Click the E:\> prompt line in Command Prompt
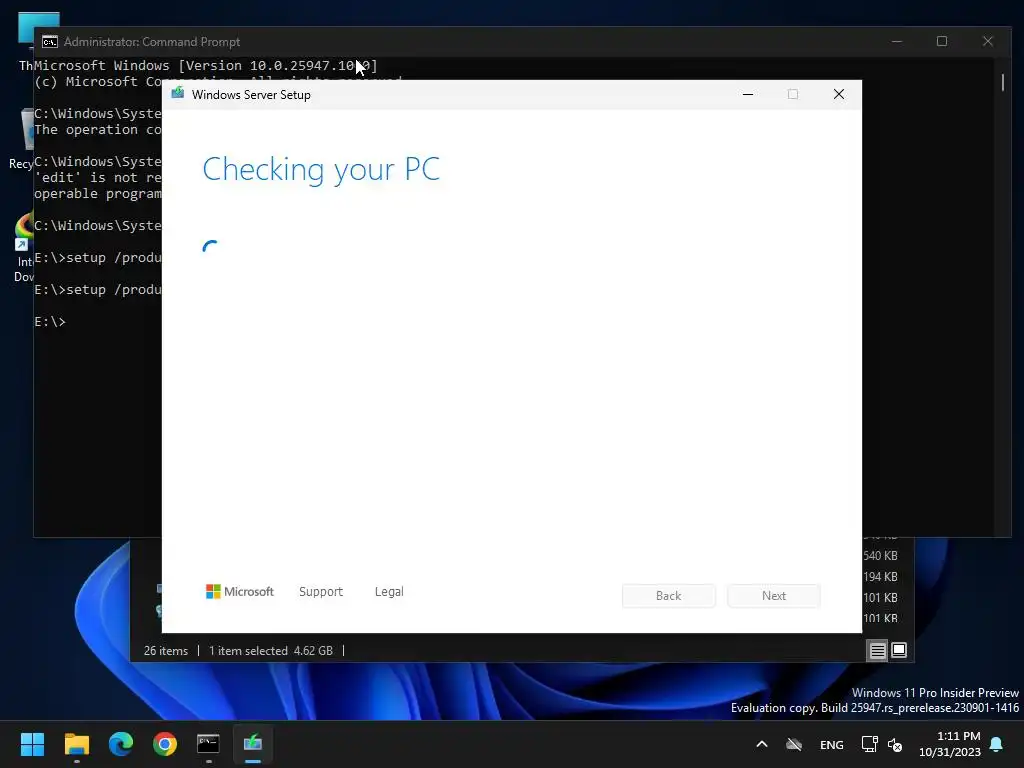 pyautogui.click(x=50, y=321)
